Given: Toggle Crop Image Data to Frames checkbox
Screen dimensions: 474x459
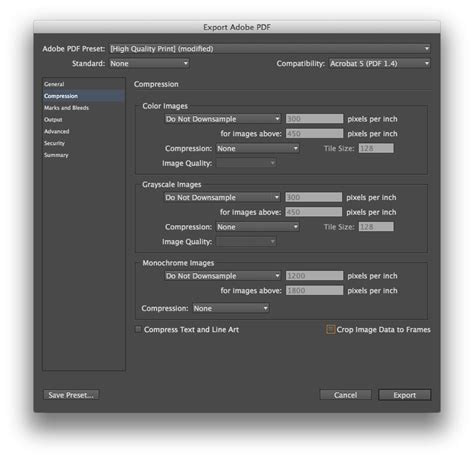Looking at the screenshot, I should [330, 329].
